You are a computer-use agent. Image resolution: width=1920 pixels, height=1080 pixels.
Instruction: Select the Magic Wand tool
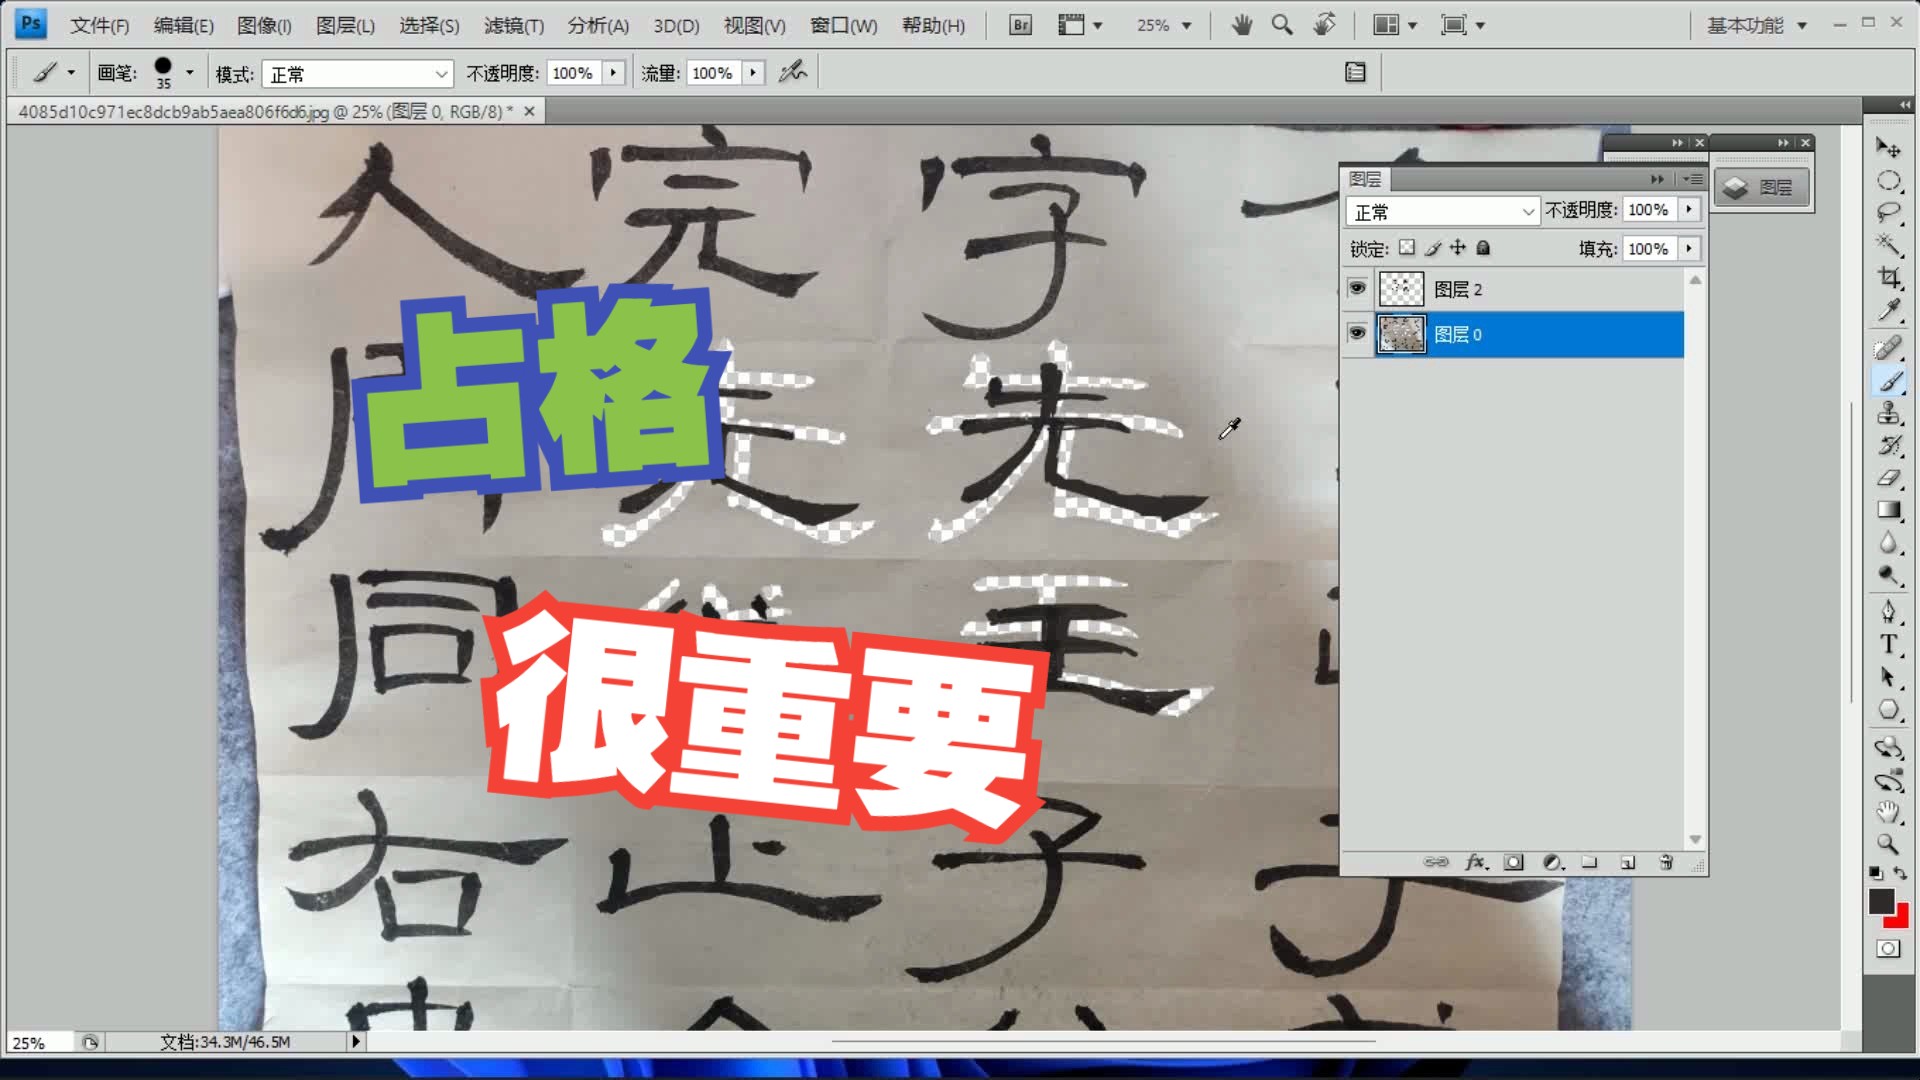pos(1888,245)
